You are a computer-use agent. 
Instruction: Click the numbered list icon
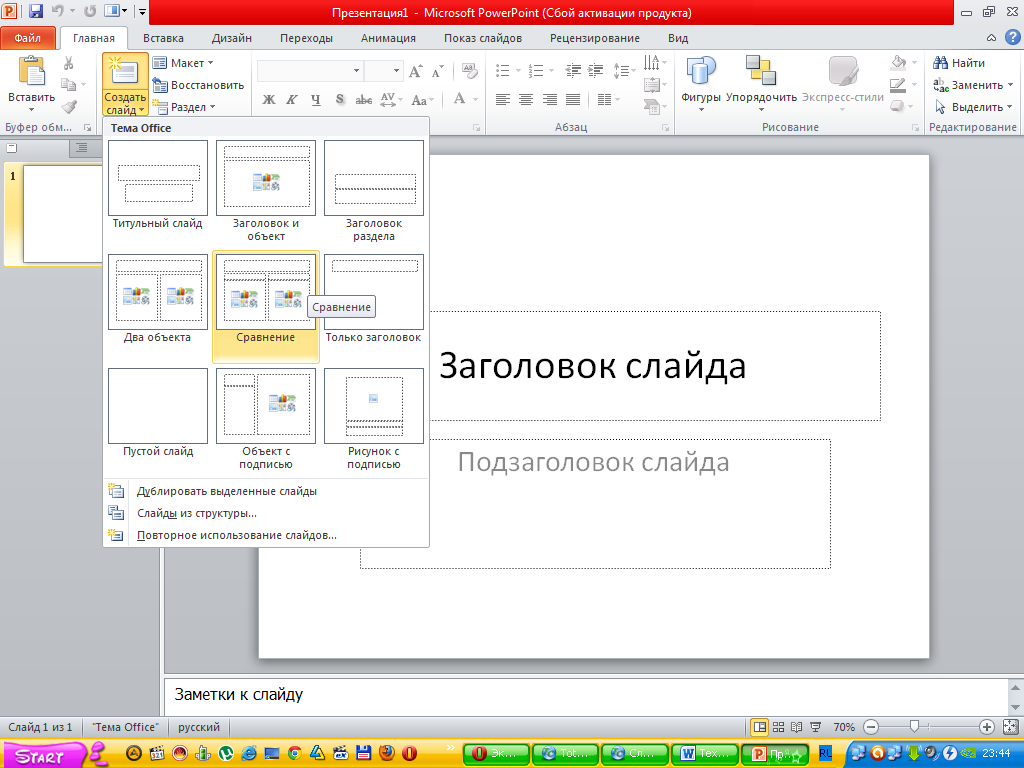point(536,71)
